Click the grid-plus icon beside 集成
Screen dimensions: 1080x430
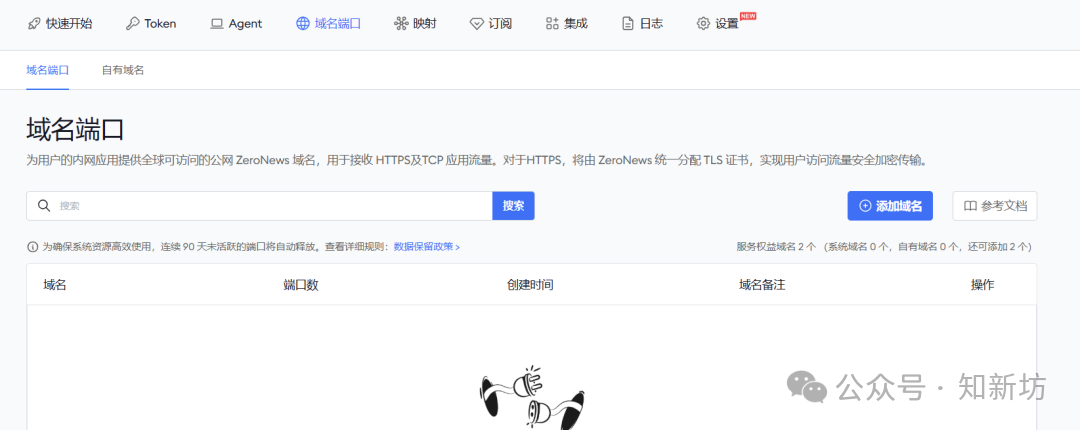552,23
